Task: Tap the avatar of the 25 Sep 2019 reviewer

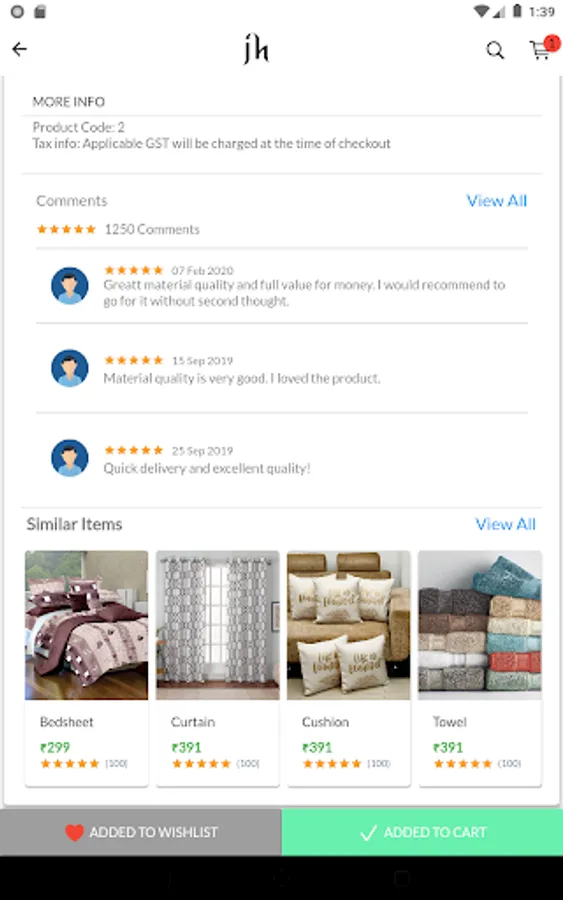Action: pos(69,457)
